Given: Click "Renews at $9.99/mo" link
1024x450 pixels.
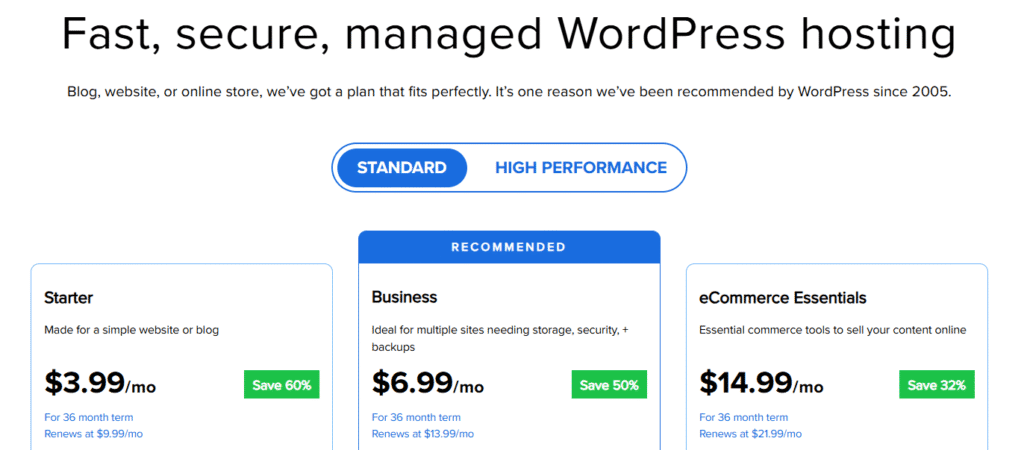Looking at the screenshot, I should (x=93, y=434).
